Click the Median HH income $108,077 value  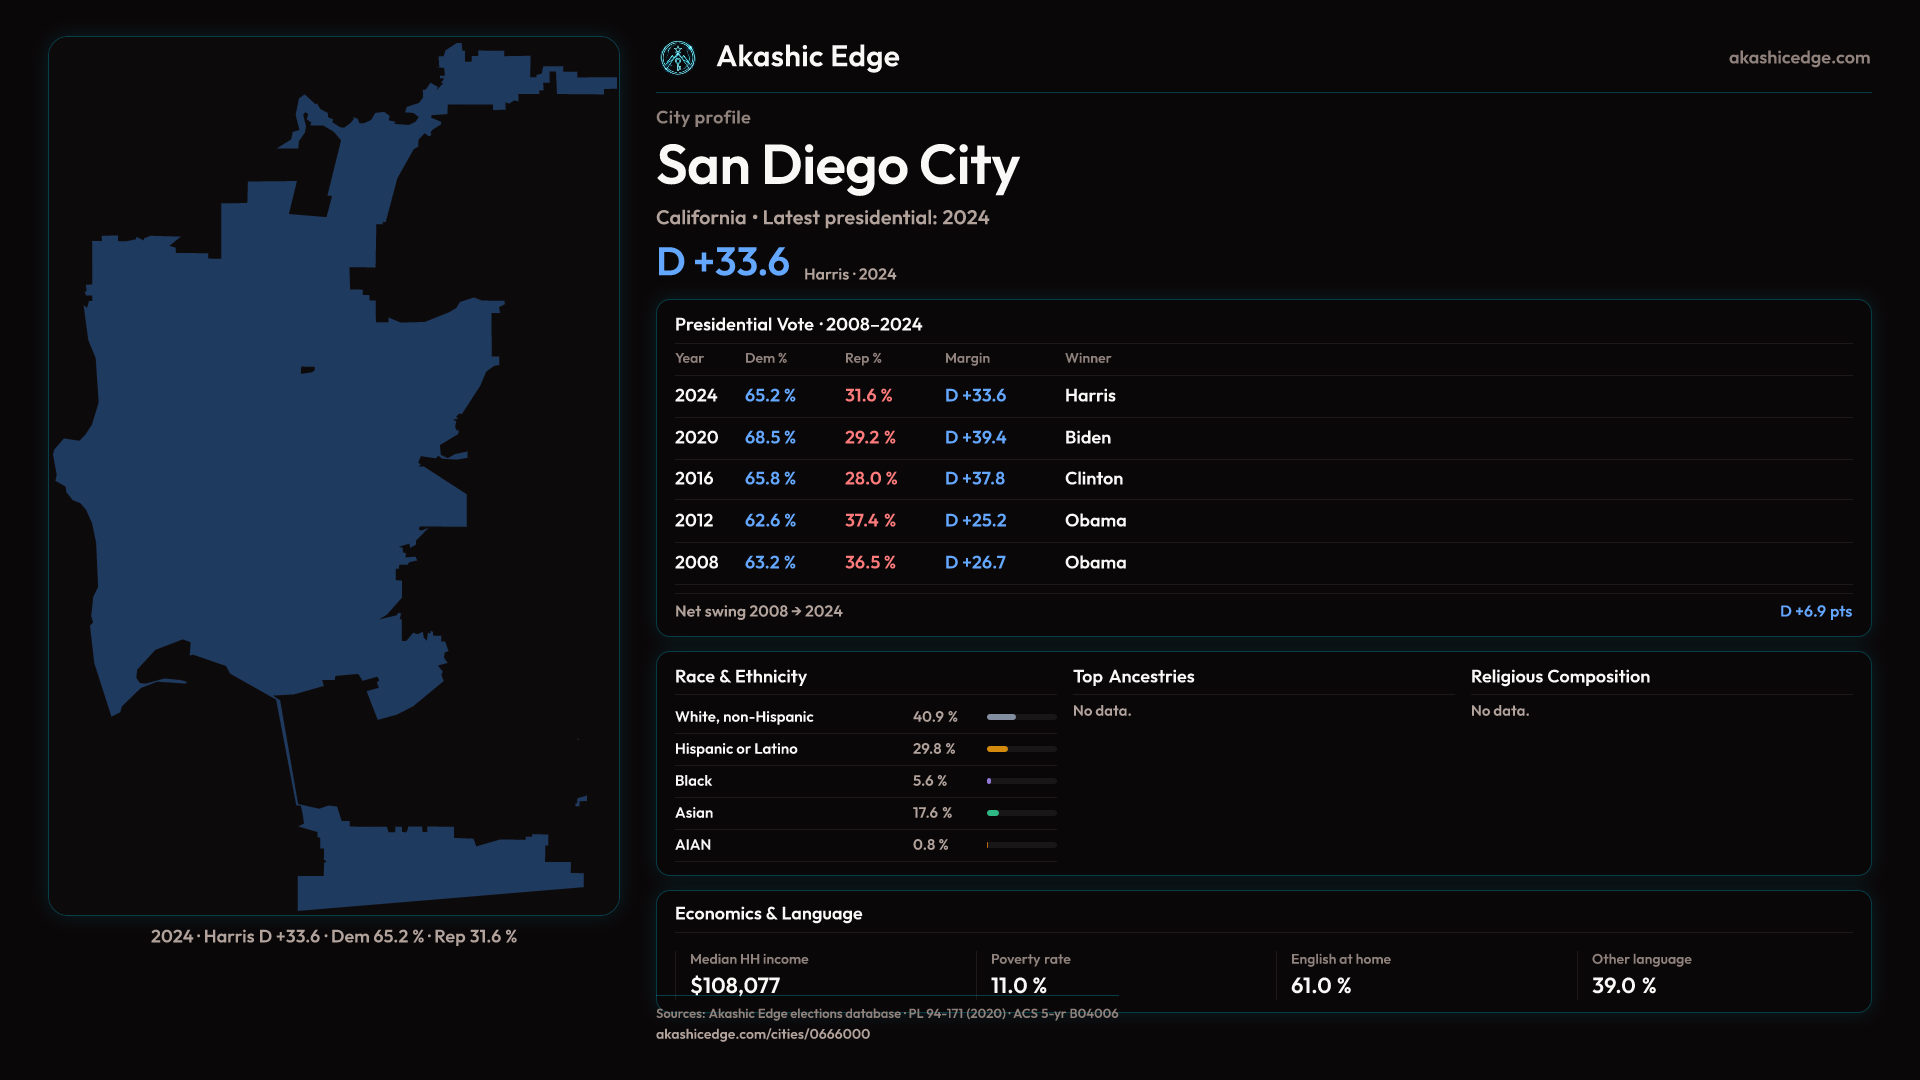735,985
